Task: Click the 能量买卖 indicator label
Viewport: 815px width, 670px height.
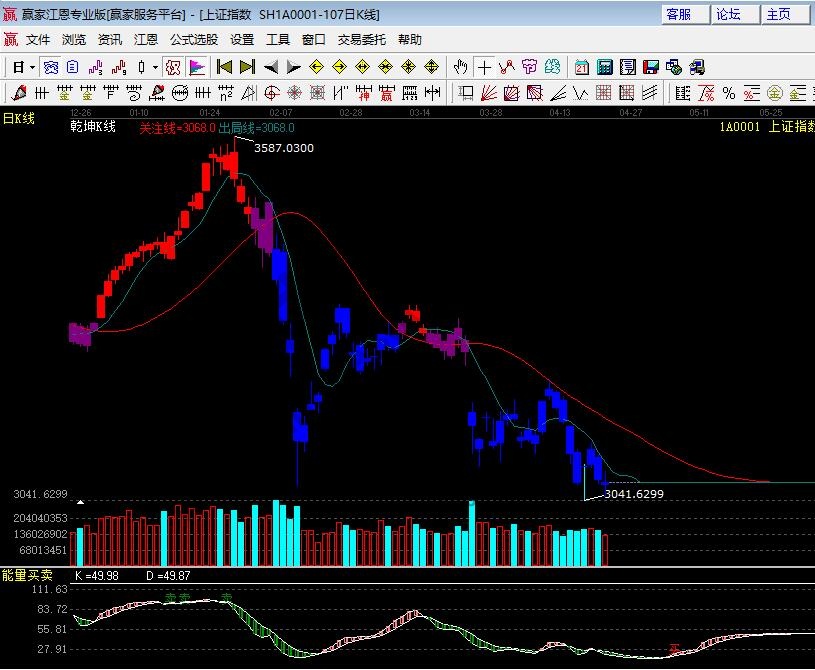Action: pyautogui.click(x=27, y=575)
